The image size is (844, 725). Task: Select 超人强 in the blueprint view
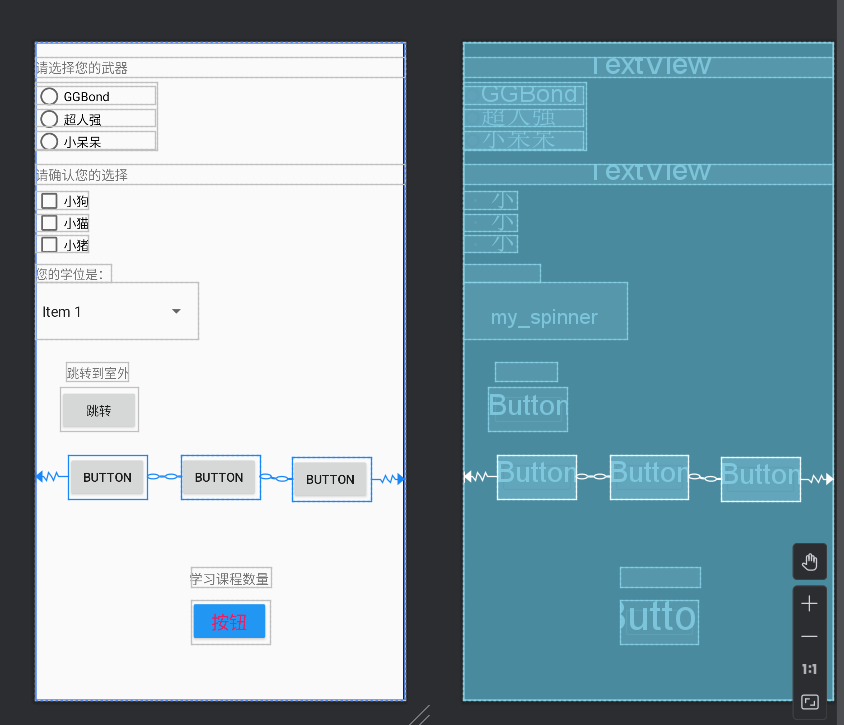click(525, 118)
